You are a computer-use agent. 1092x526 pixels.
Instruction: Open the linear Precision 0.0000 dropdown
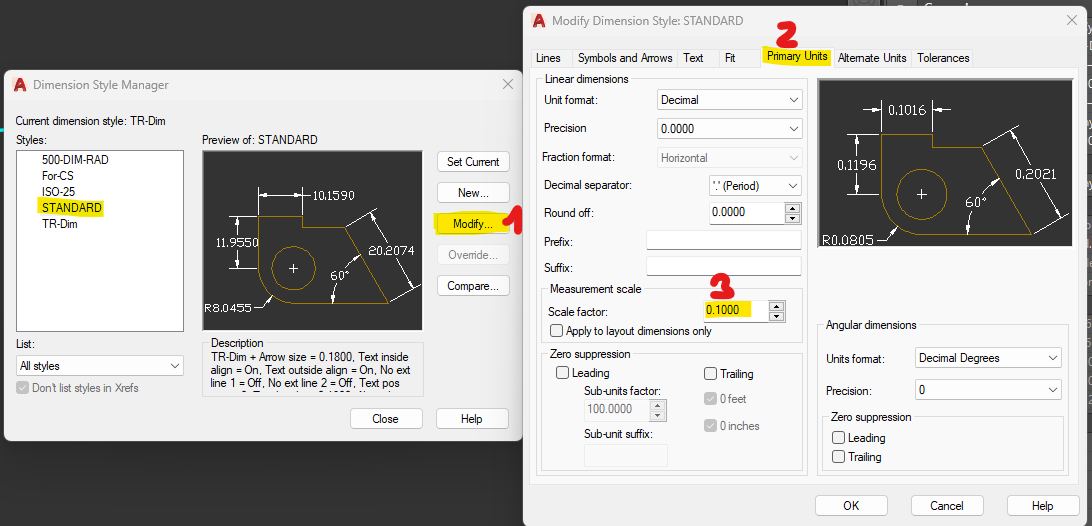[x=730, y=128]
